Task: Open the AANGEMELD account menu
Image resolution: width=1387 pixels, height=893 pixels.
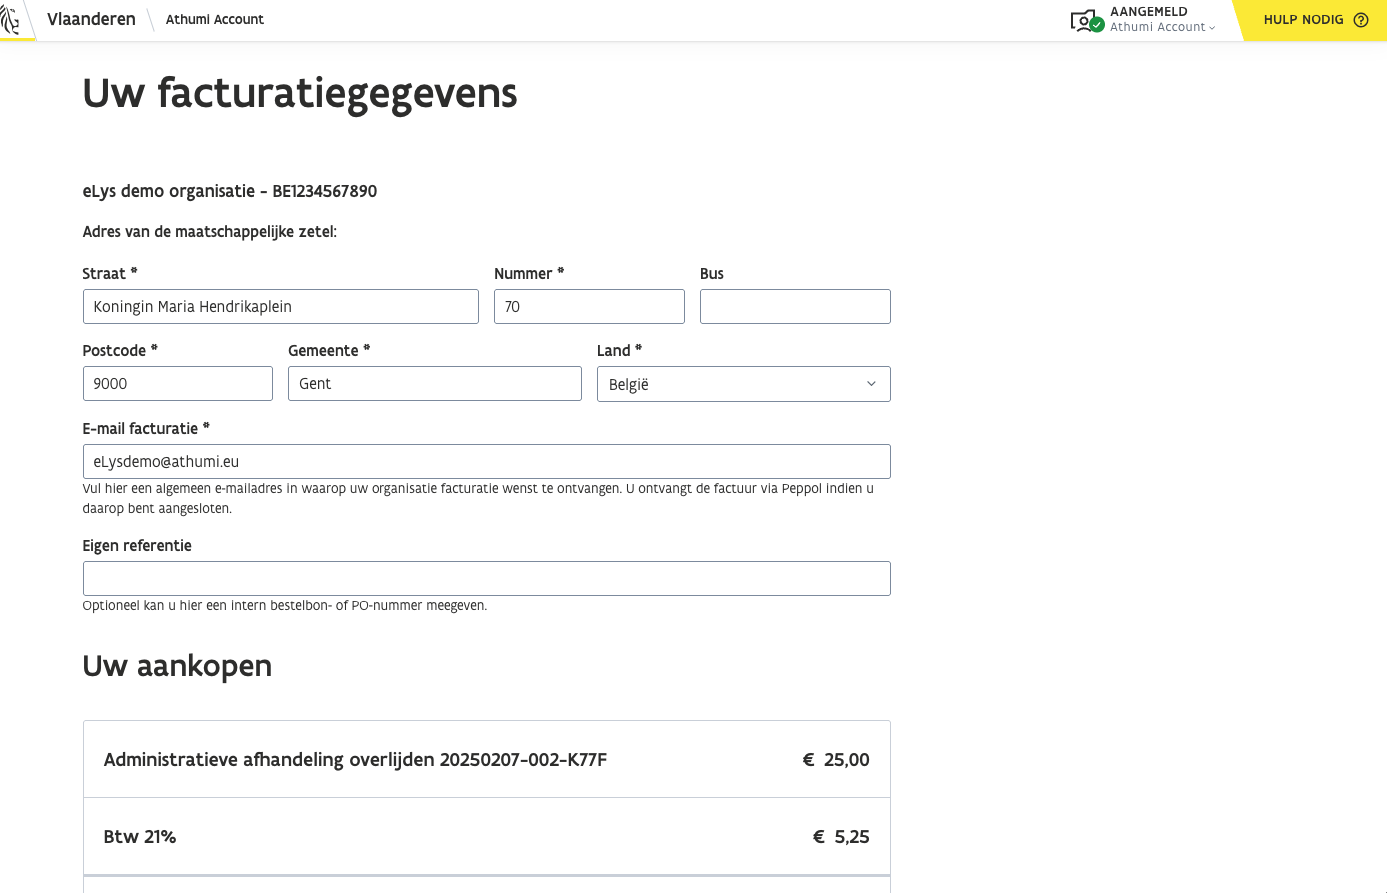Action: tap(1148, 12)
